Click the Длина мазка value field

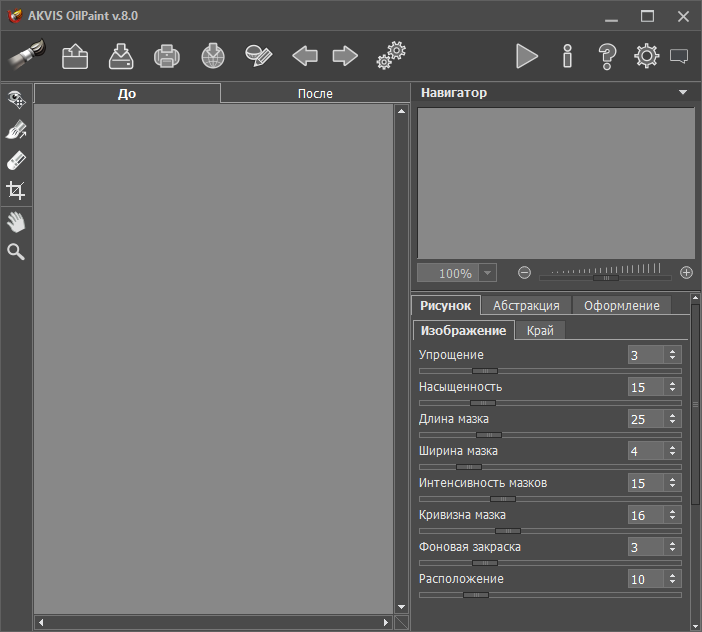(646, 419)
